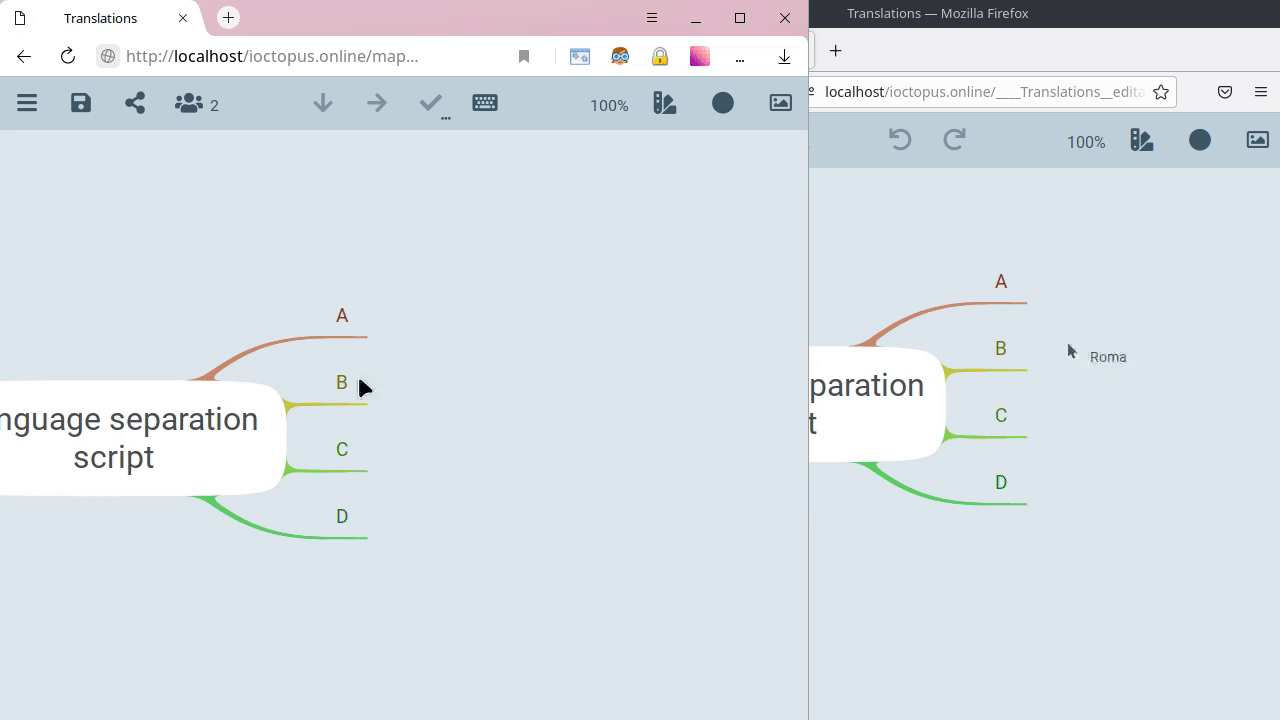Click the root node in Firefox mindmap
Viewport: 1280px width, 720px height.
(x=877, y=404)
